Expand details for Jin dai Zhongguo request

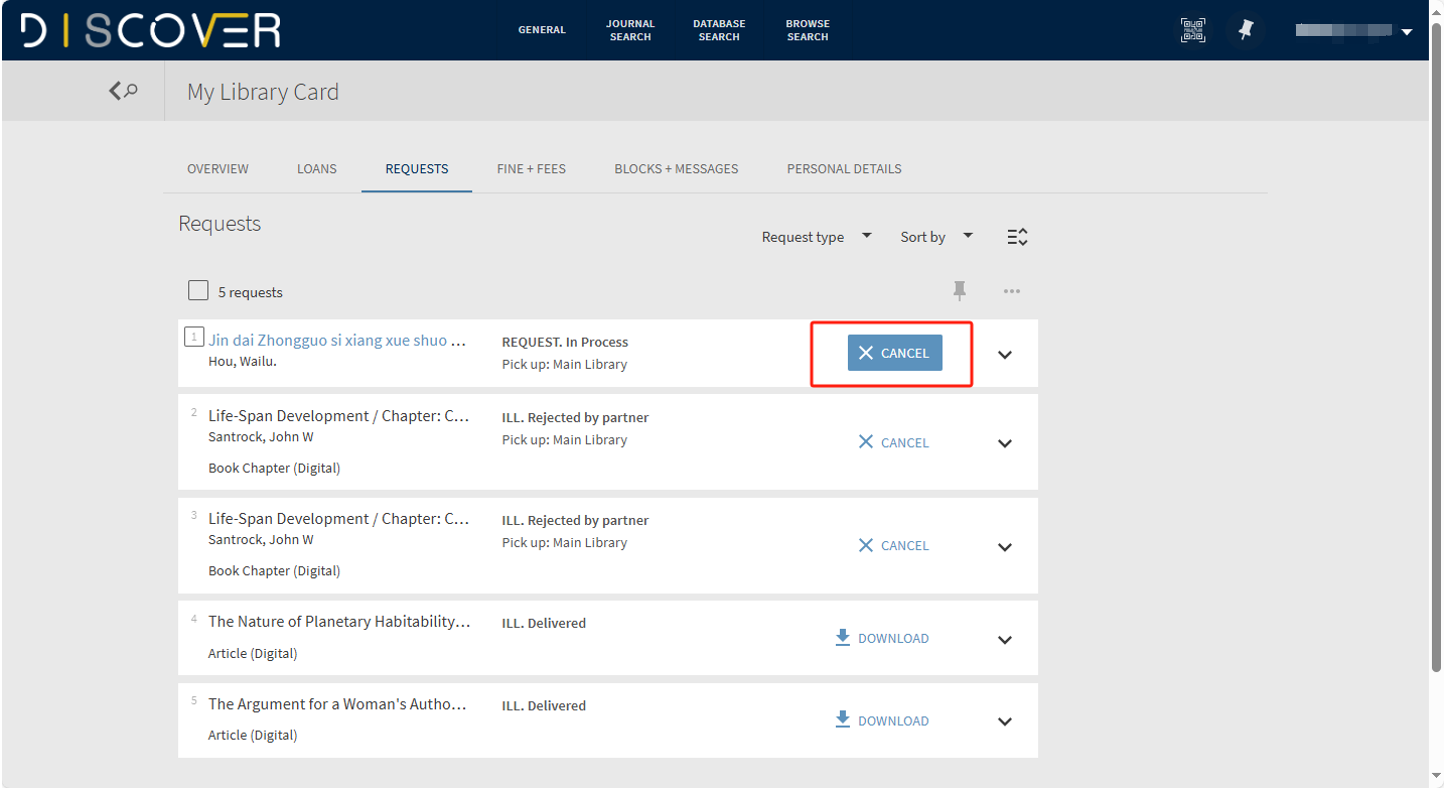(x=1005, y=354)
